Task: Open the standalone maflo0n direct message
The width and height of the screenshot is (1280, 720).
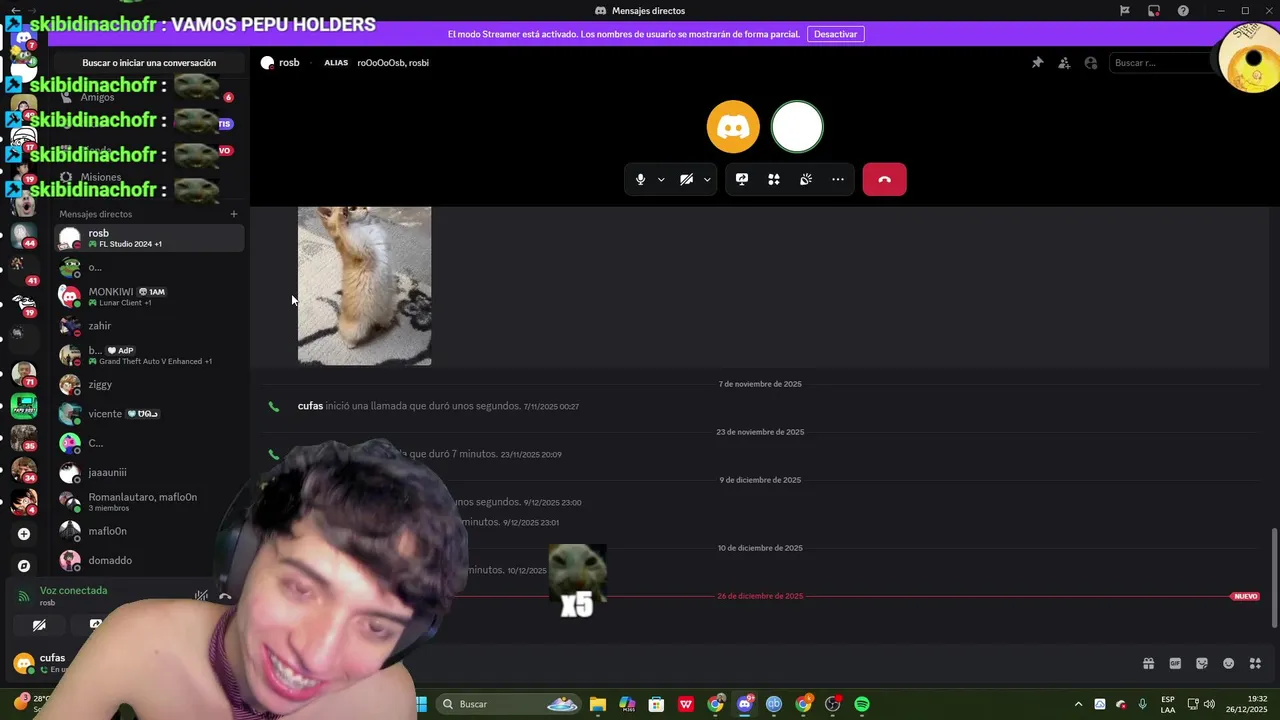Action: coord(149,531)
